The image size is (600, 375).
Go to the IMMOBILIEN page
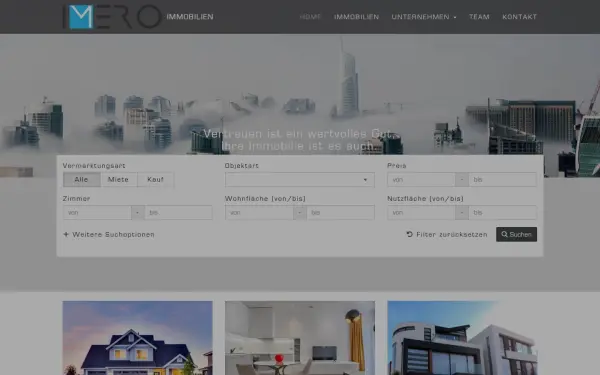click(x=356, y=17)
